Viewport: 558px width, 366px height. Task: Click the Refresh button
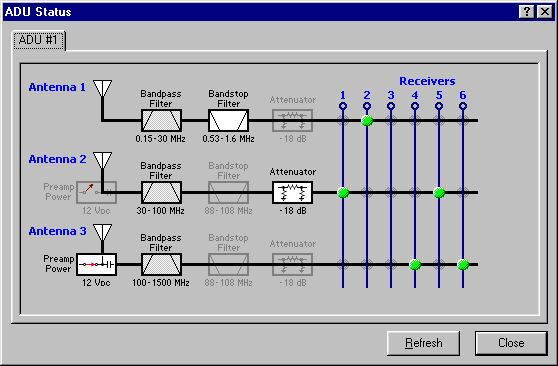(x=423, y=343)
